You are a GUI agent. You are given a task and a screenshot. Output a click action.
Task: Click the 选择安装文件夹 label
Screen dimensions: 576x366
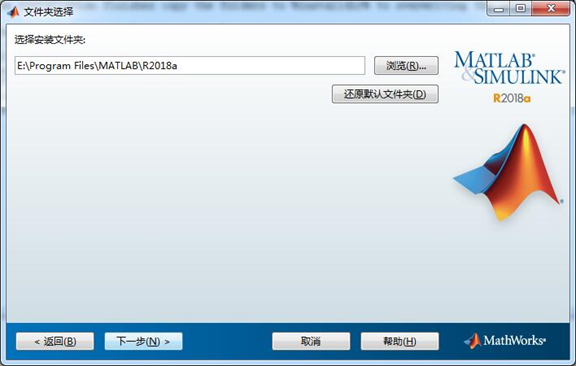coord(50,40)
